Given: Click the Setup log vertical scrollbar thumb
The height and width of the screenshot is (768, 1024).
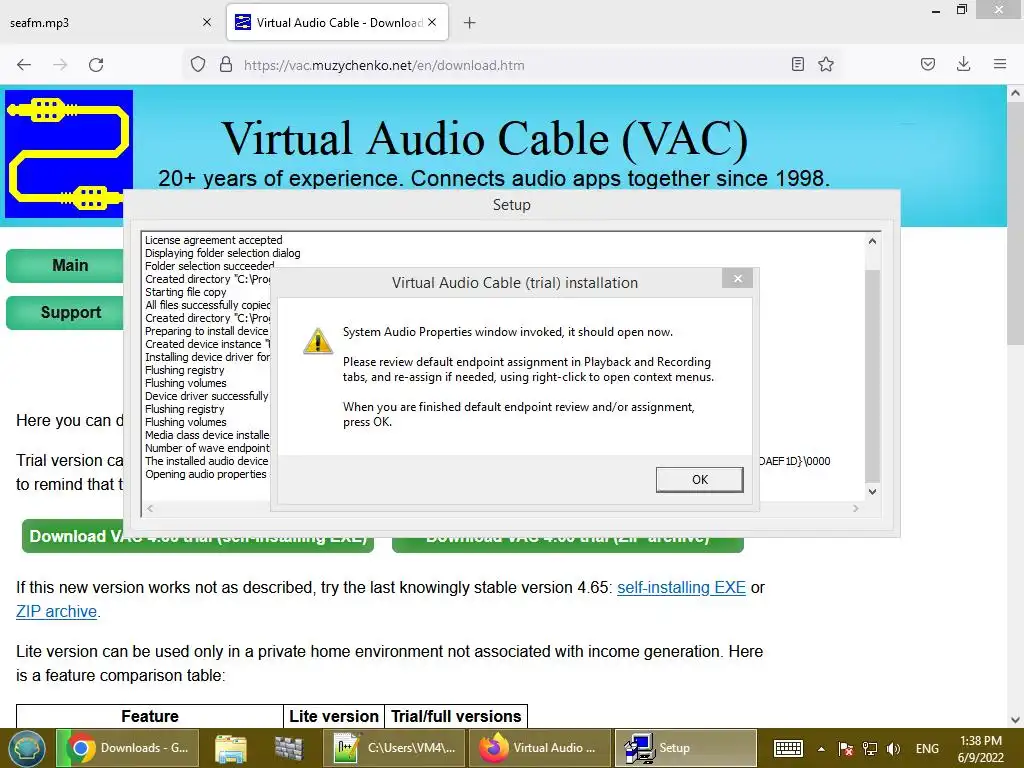Looking at the screenshot, I should click(872, 376).
